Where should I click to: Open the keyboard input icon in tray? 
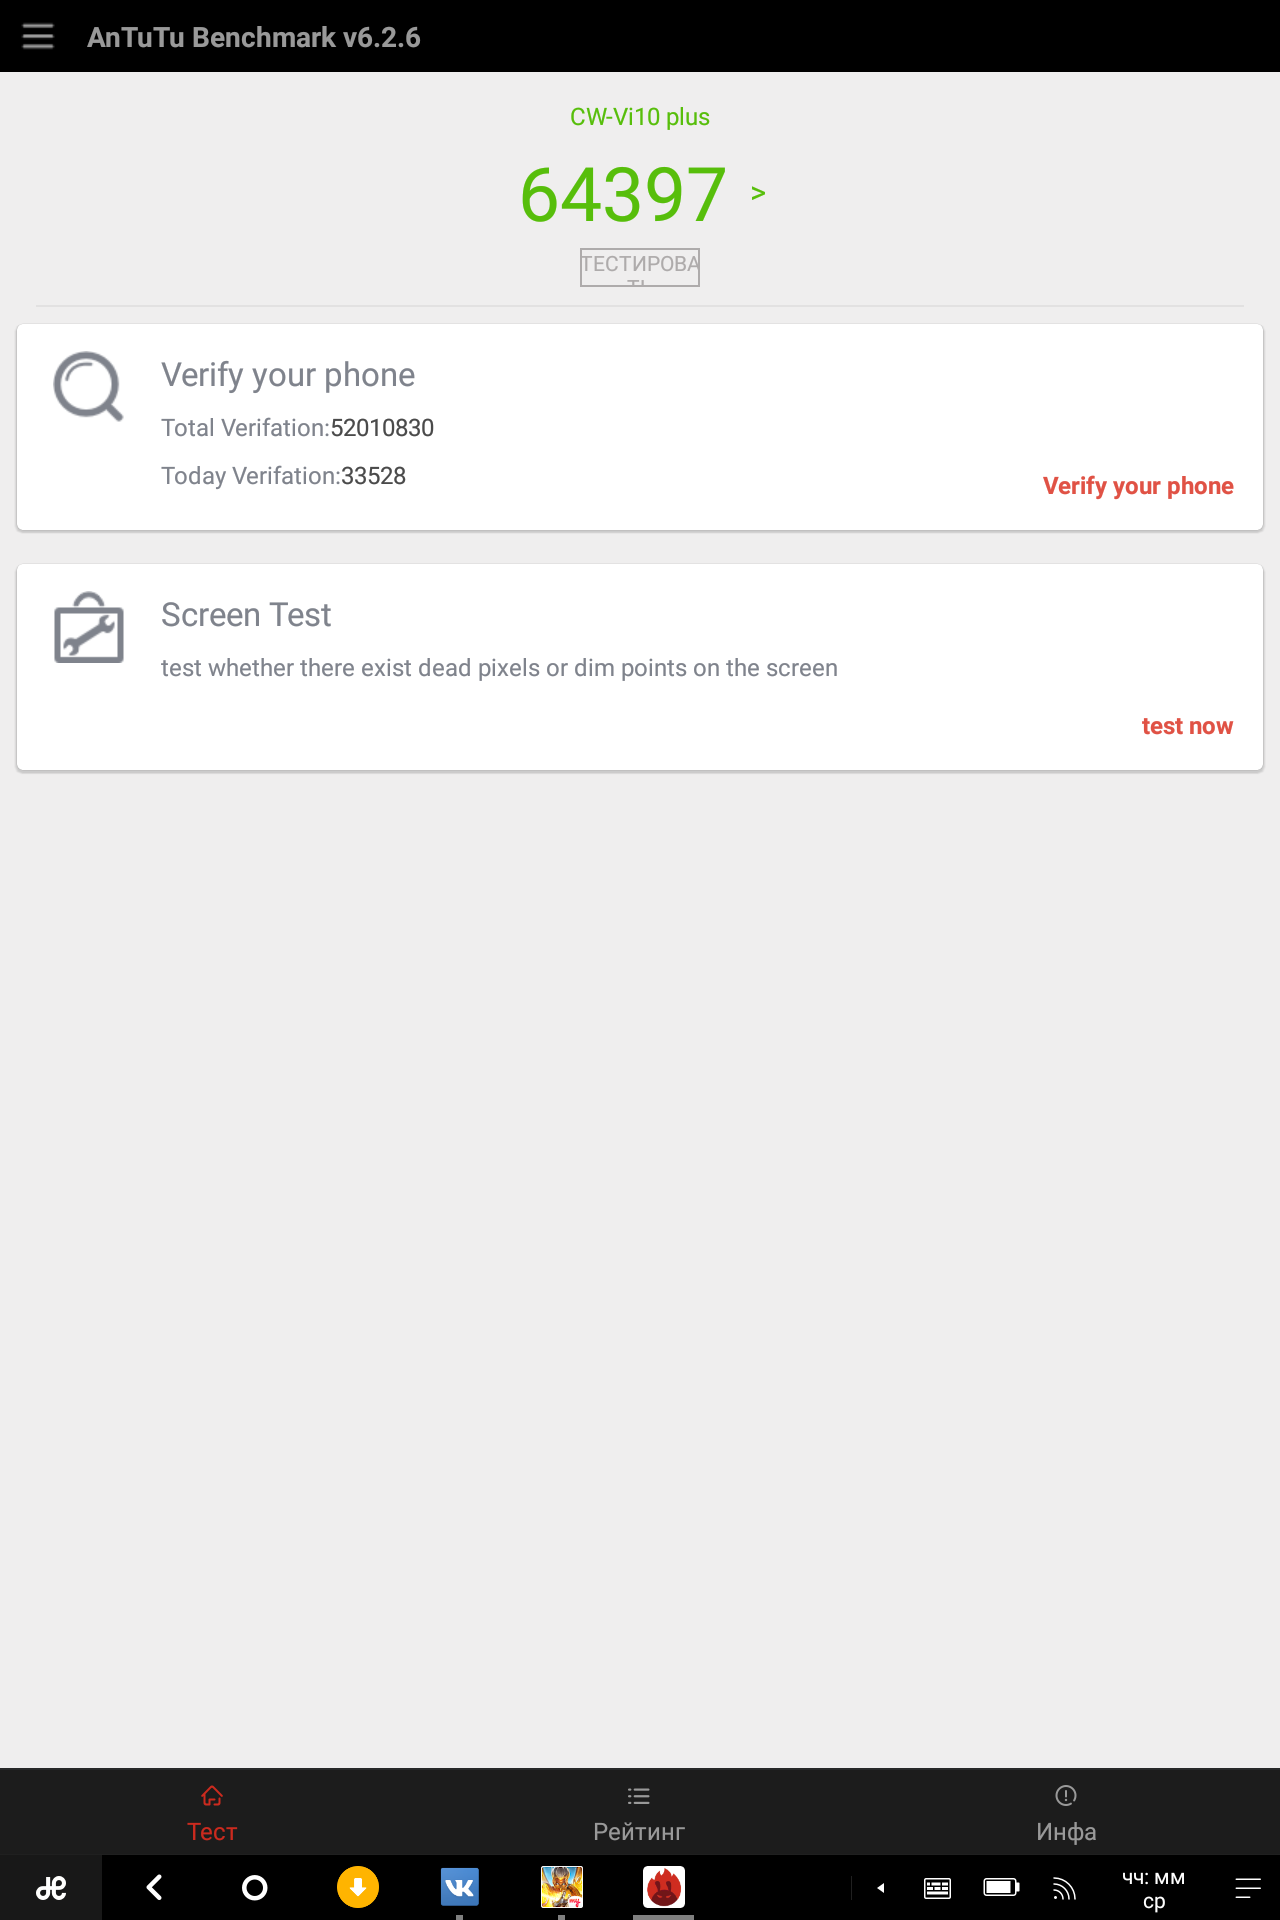click(x=937, y=1888)
